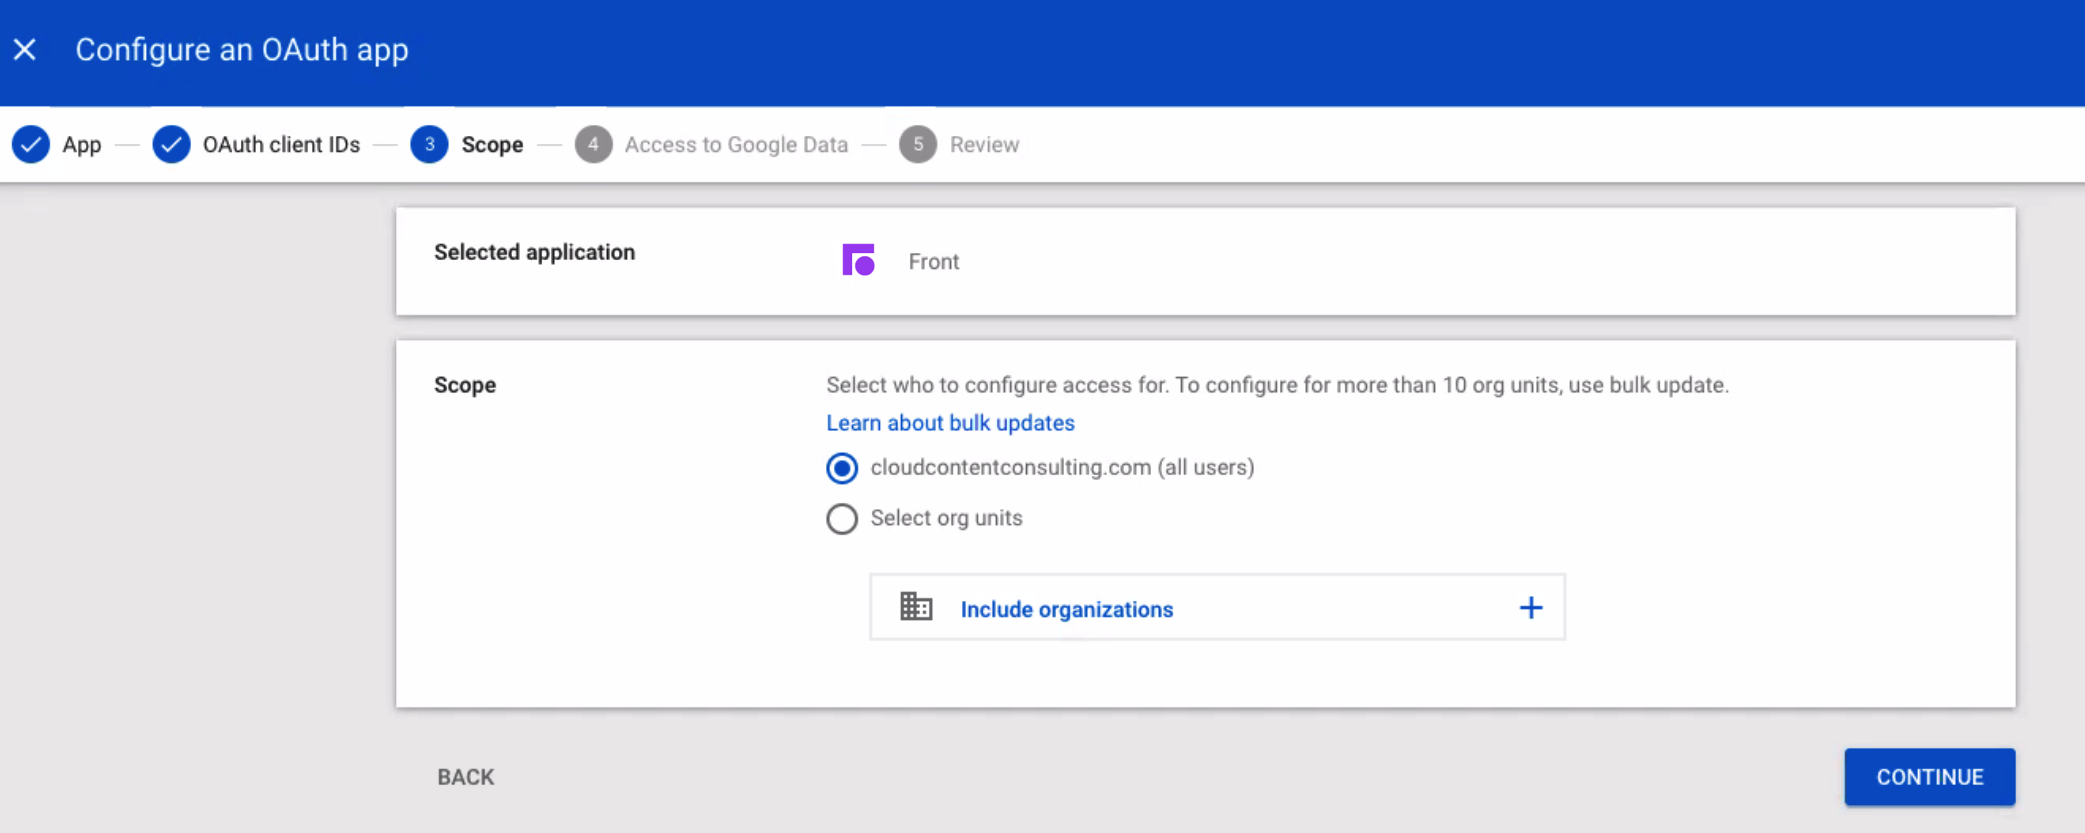This screenshot has width=2085, height=833.
Task: Choose the Select org units radio
Action: tap(842, 519)
